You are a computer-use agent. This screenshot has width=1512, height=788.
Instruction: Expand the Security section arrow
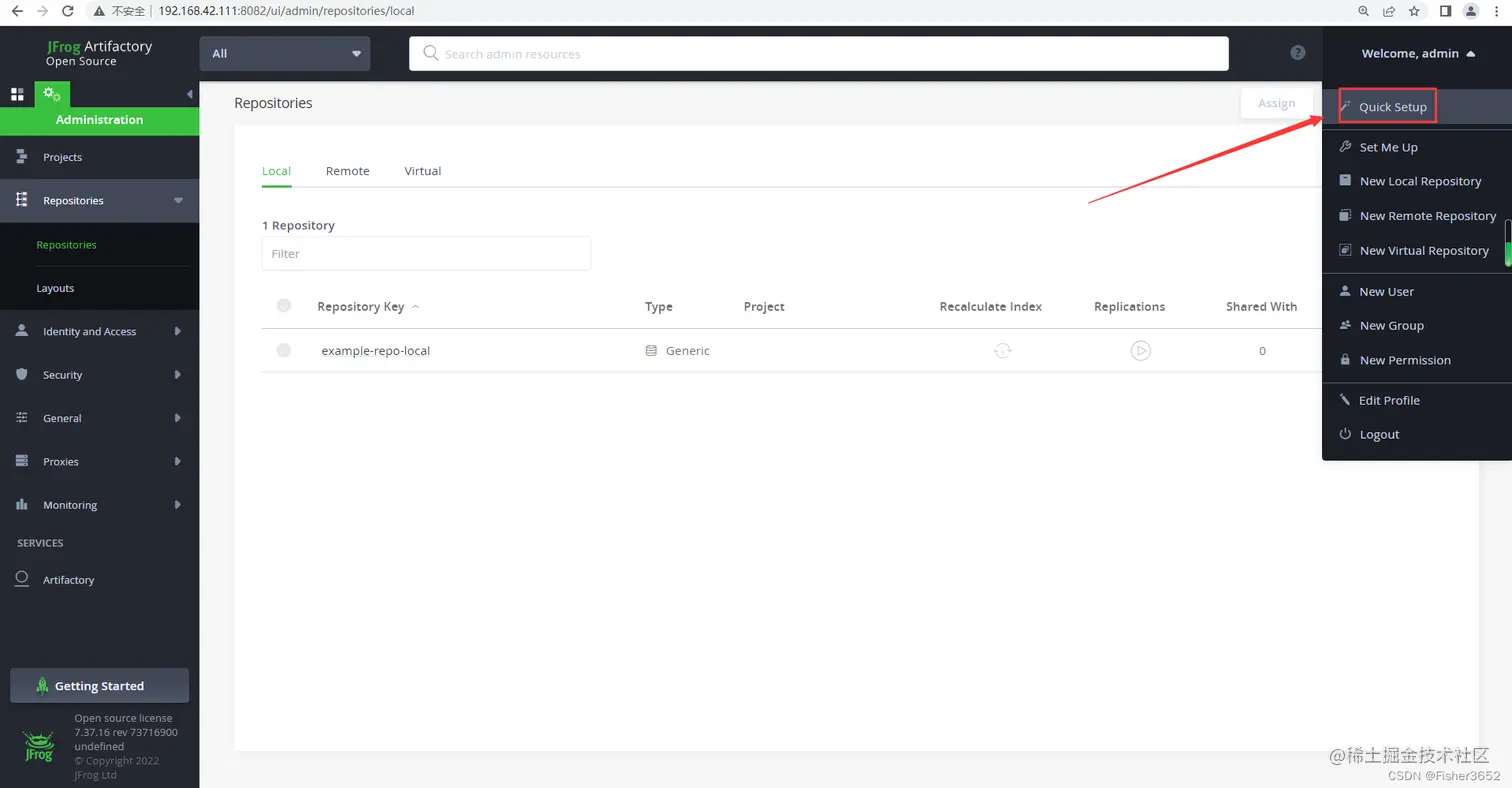click(178, 374)
